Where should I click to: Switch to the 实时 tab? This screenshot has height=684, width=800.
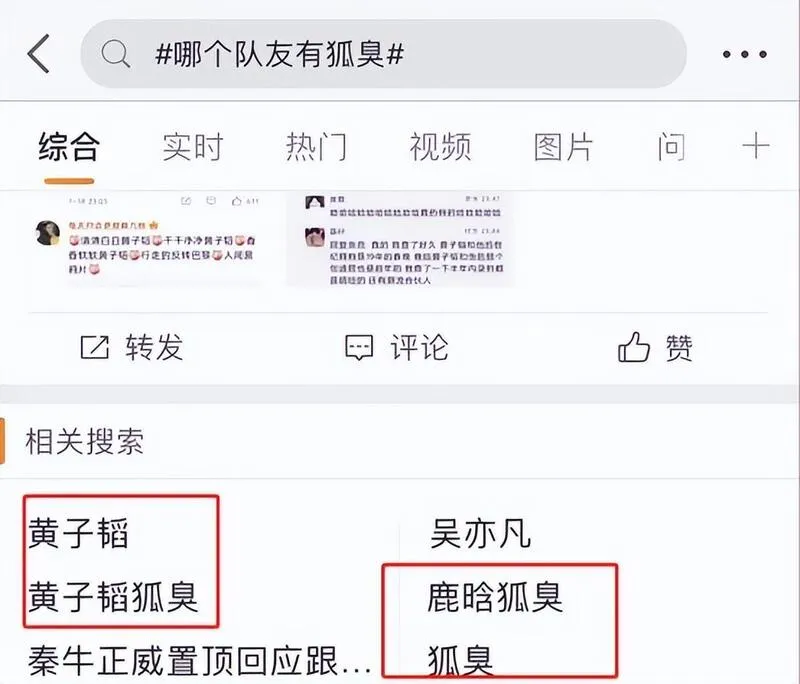coord(193,147)
